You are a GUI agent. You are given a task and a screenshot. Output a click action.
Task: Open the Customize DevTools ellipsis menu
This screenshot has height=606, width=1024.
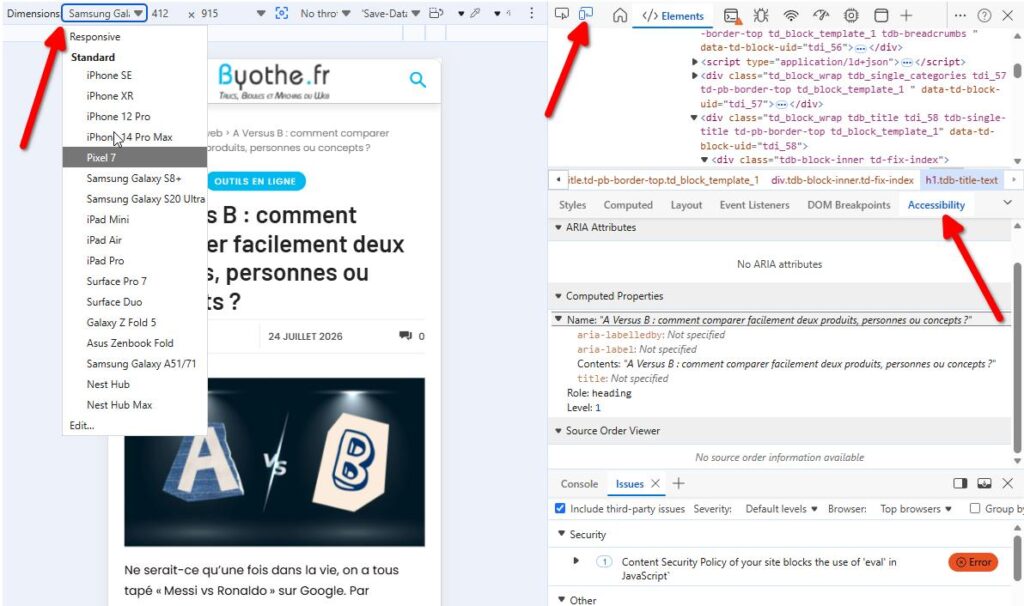coord(959,15)
